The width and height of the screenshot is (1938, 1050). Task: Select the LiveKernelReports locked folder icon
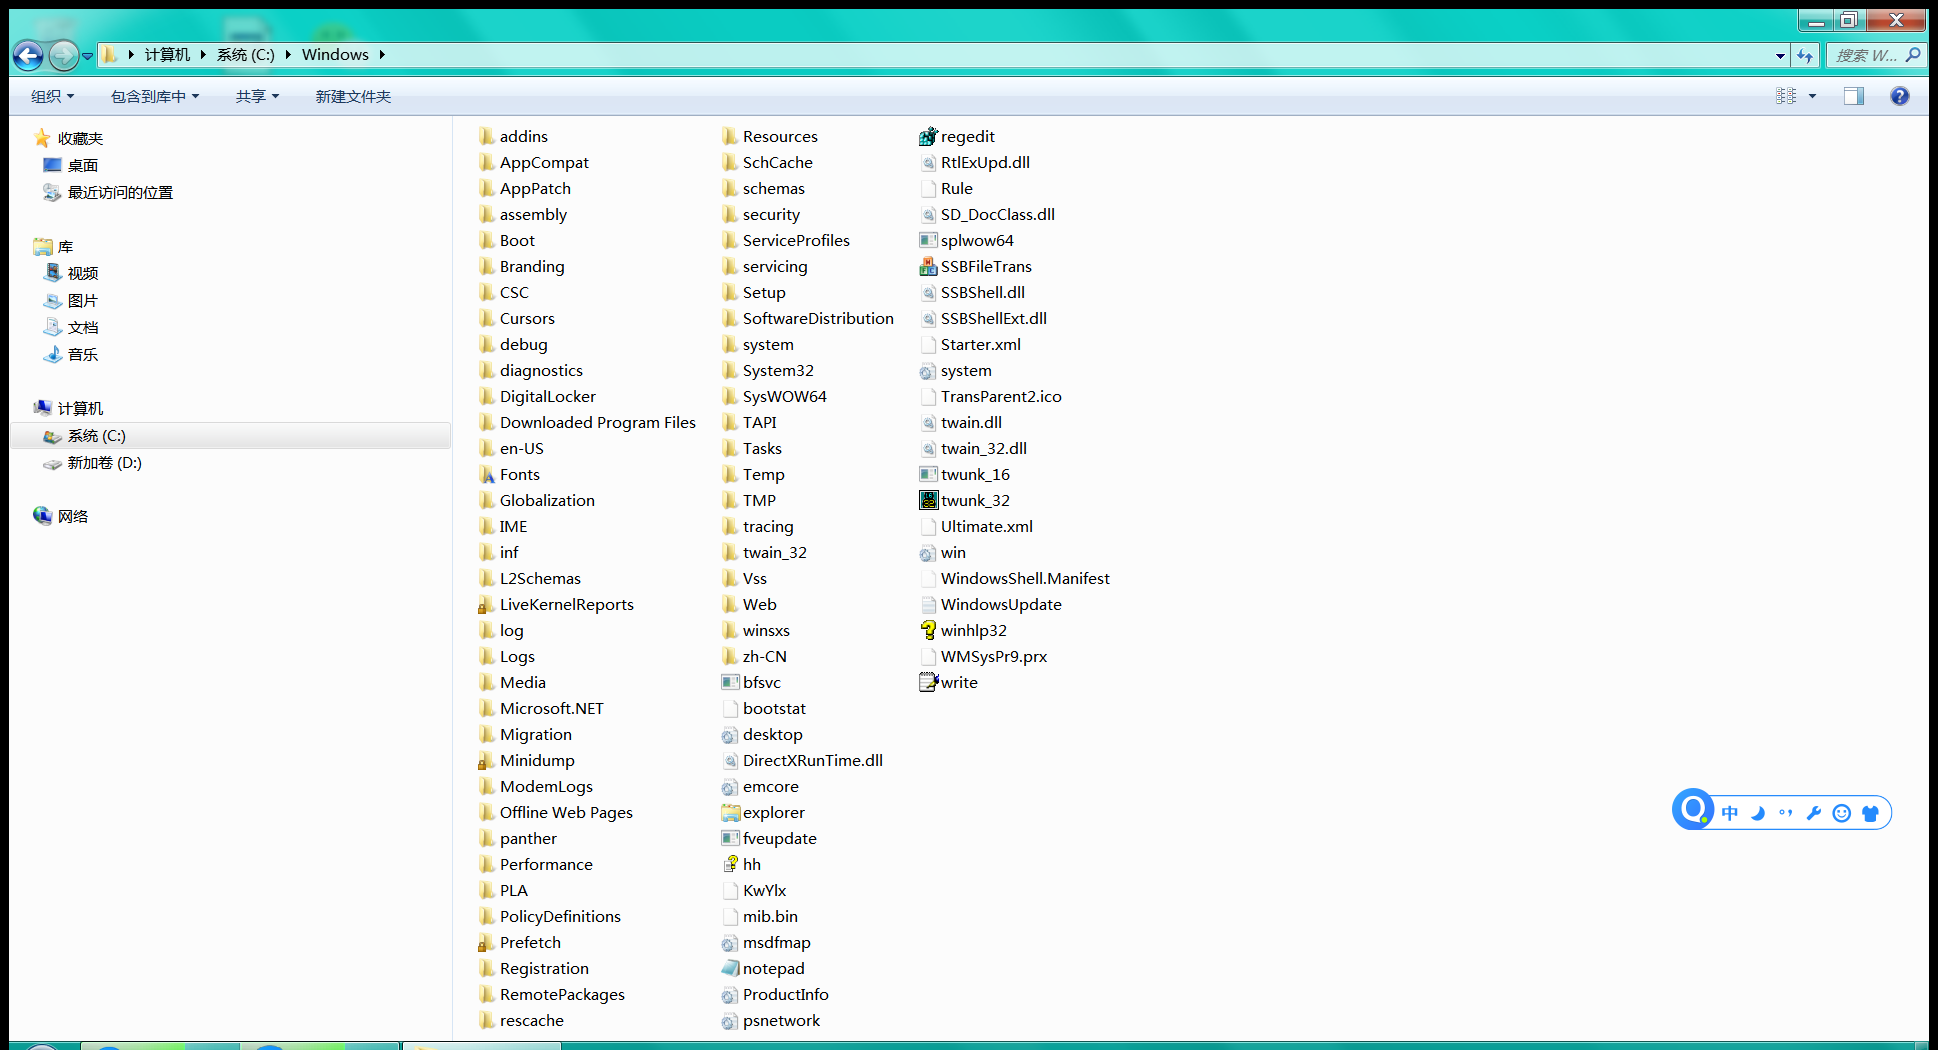click(487, 604)
